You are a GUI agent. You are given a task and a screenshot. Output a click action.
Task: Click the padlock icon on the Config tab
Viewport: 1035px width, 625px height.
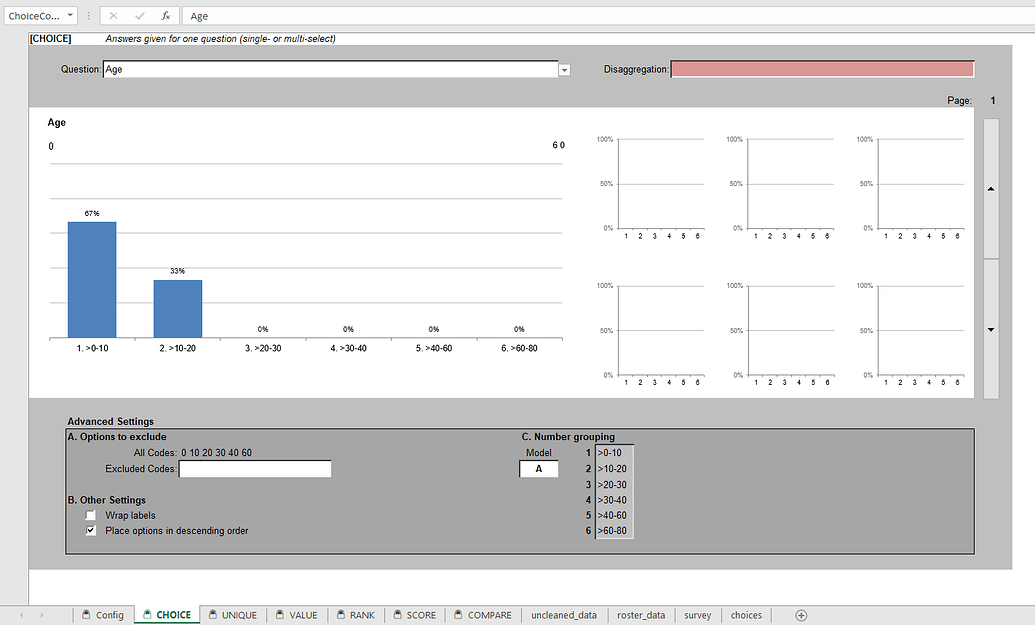[x=84, y=615]
